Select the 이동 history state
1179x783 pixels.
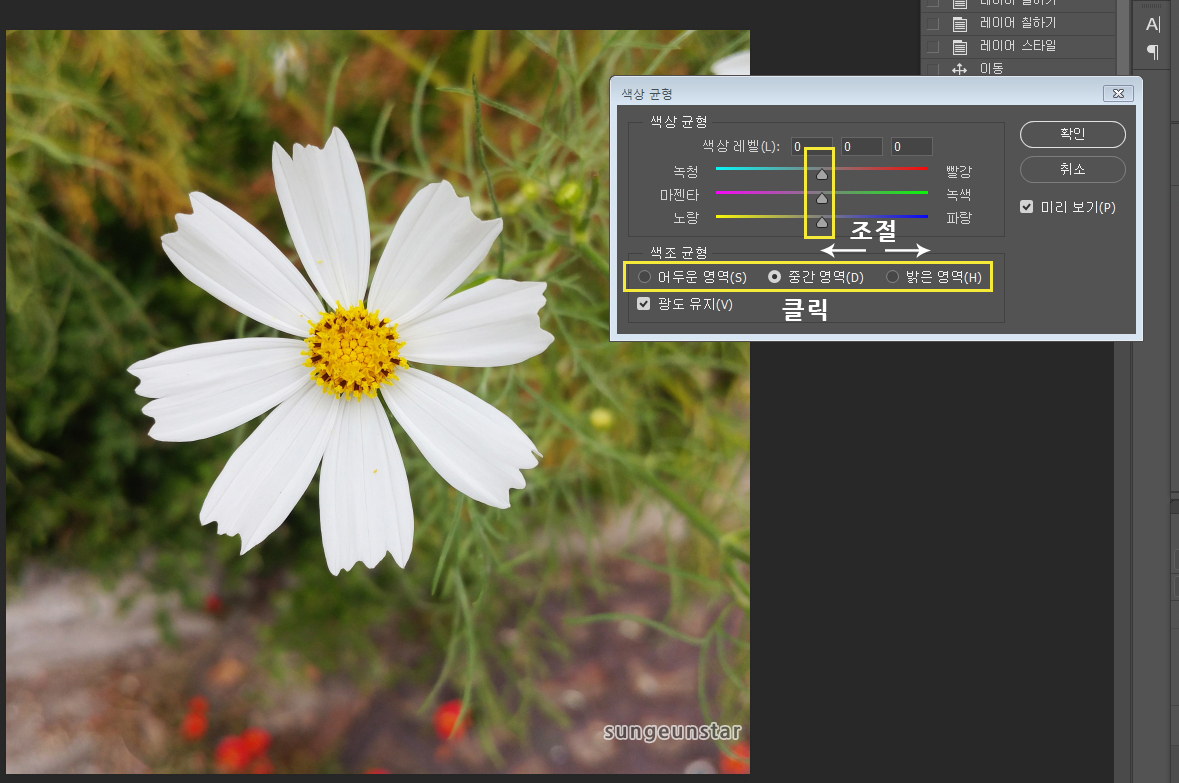coord(1018,68)
